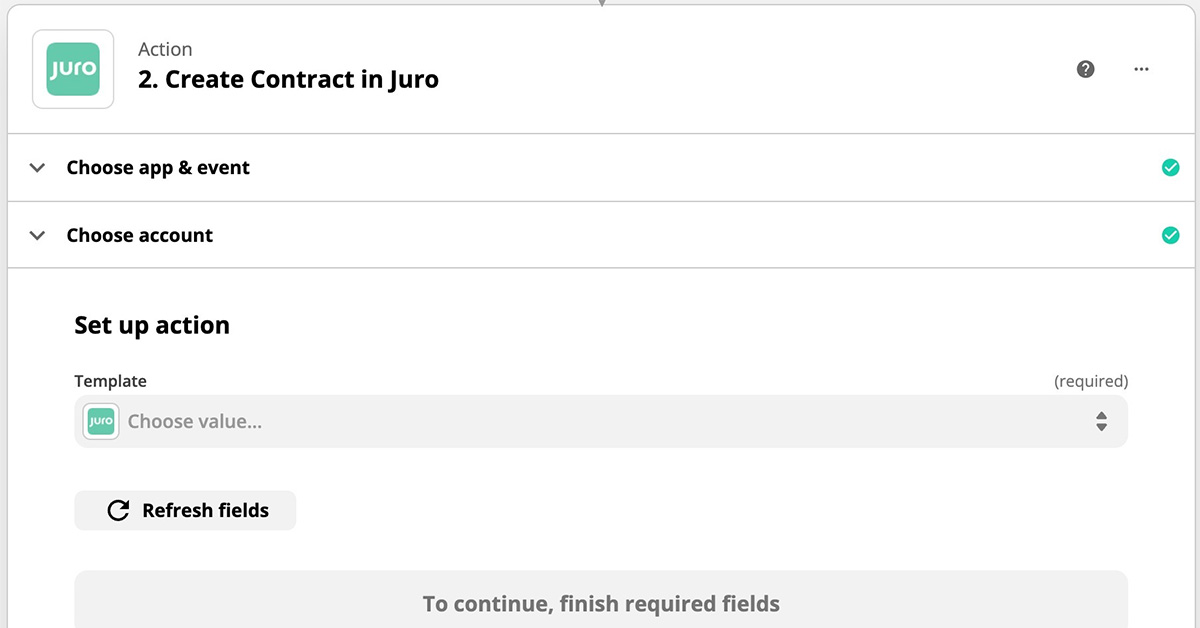Click the connector arrow above the action step
This screenshot has width=1200, height=628.
pos(601,3)
